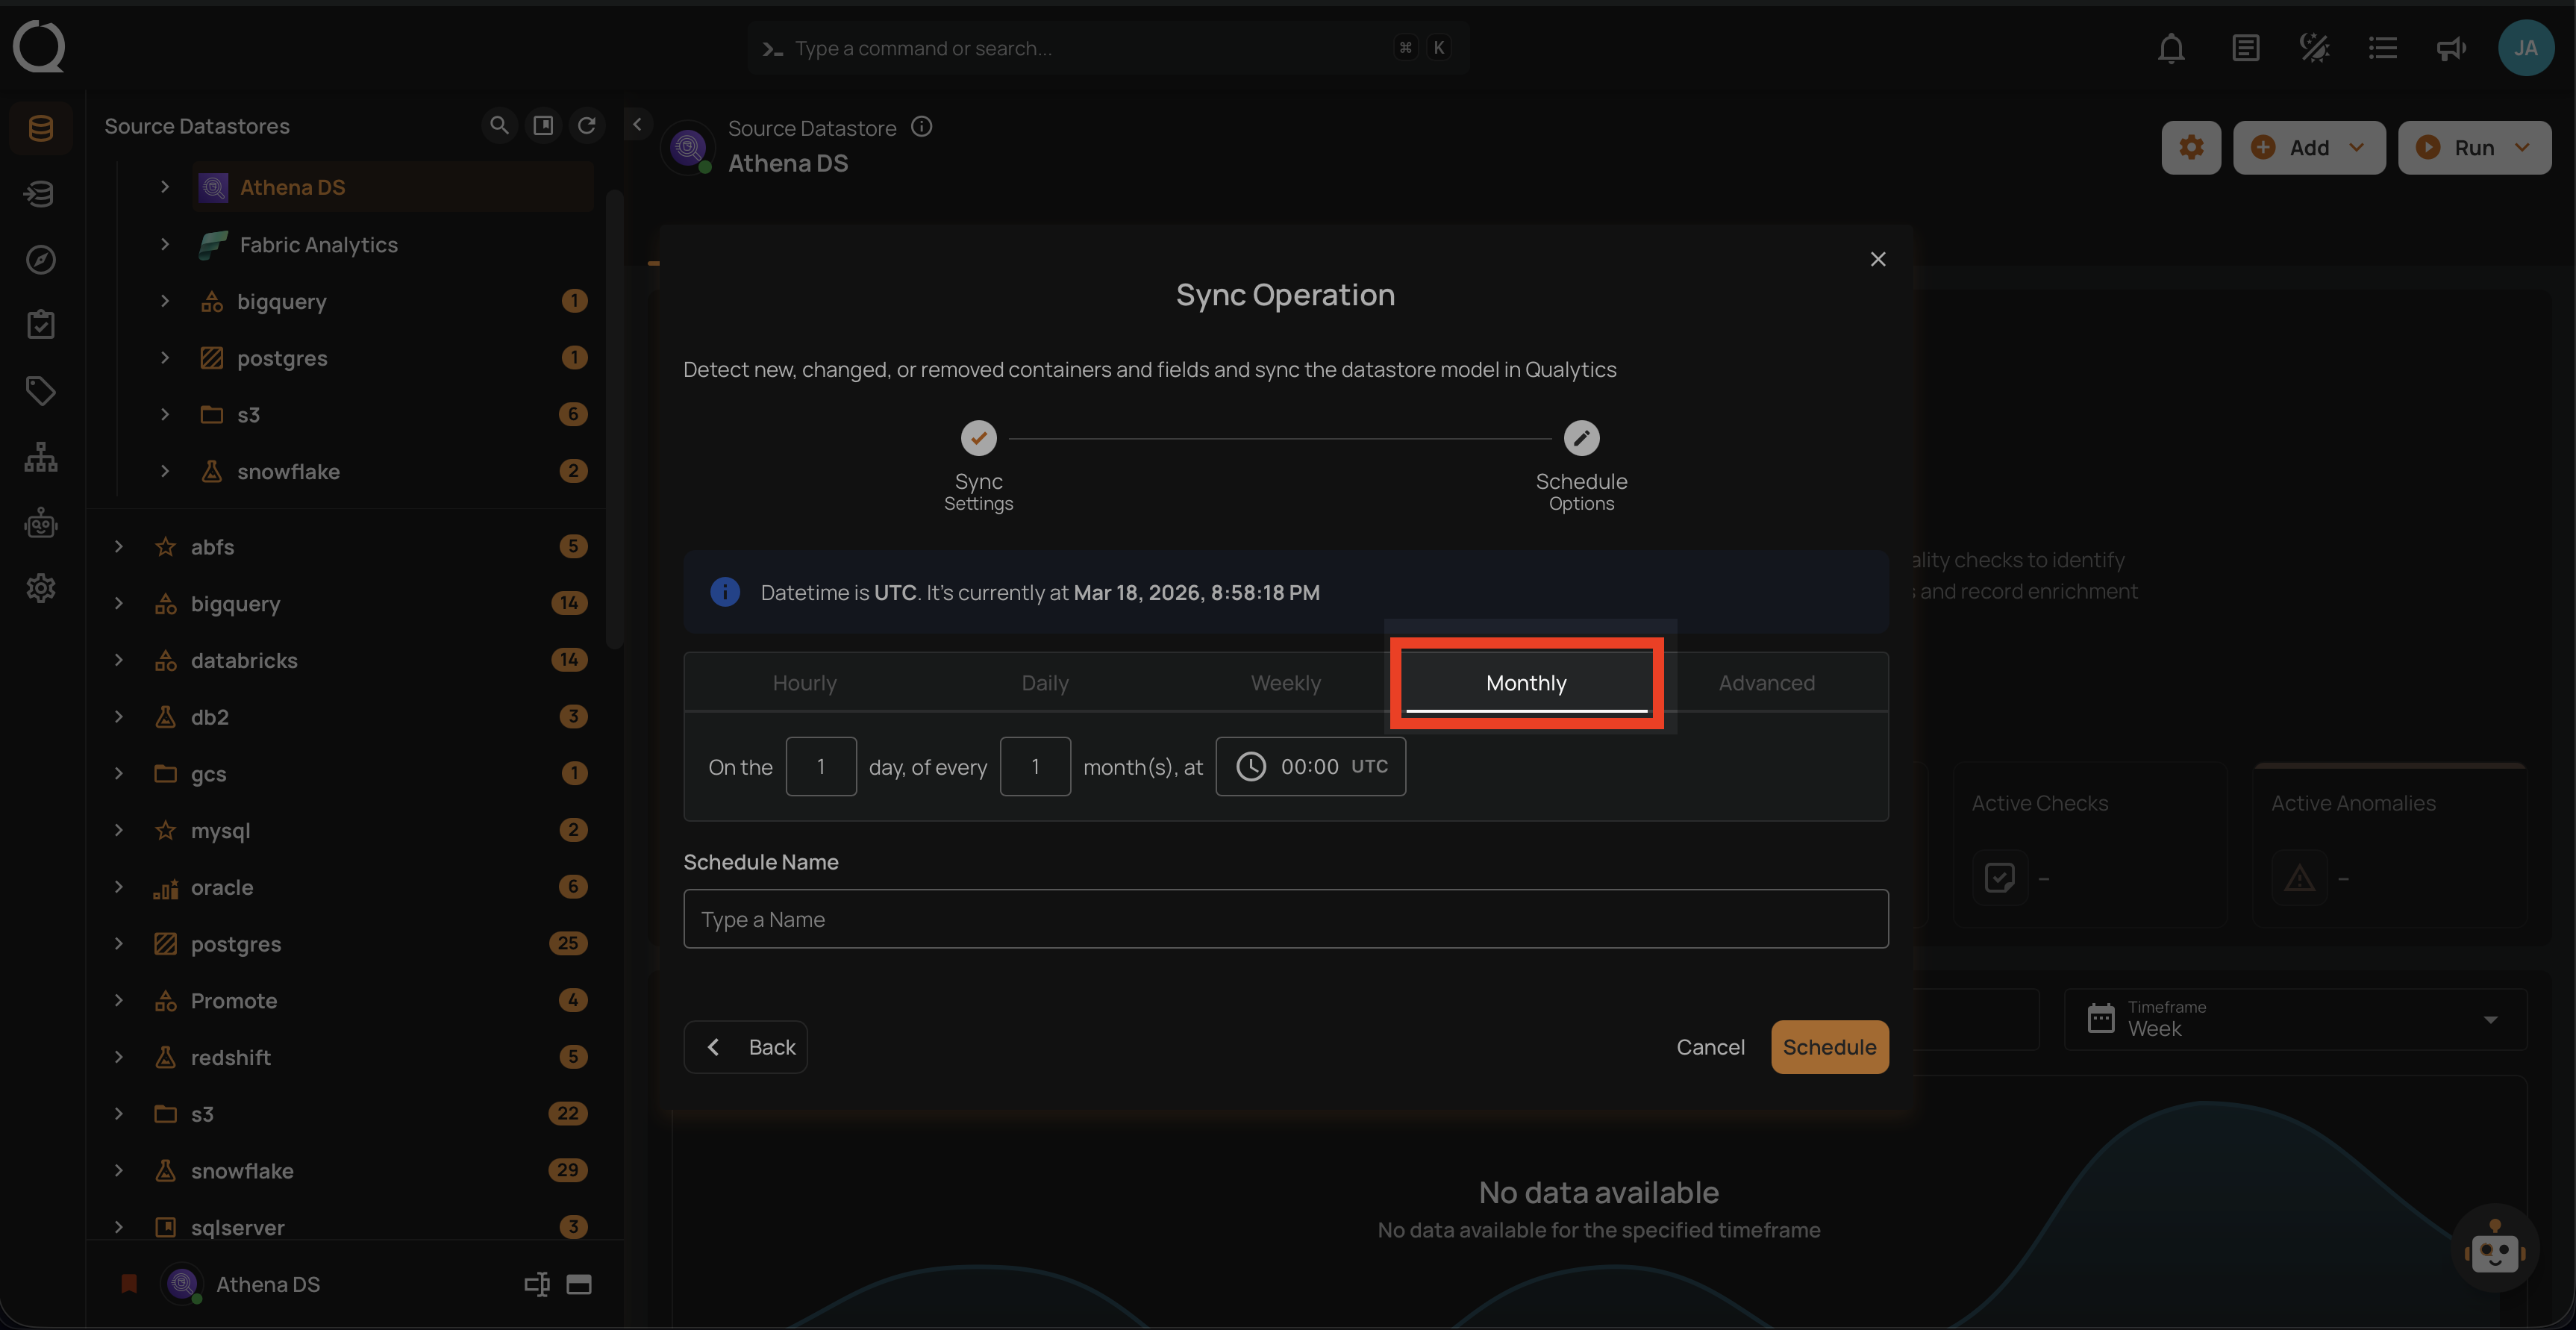This screenshot has height=1330, width=2576.
Task: Click the Tags icon in left sidebar
Action: point(40,391)
